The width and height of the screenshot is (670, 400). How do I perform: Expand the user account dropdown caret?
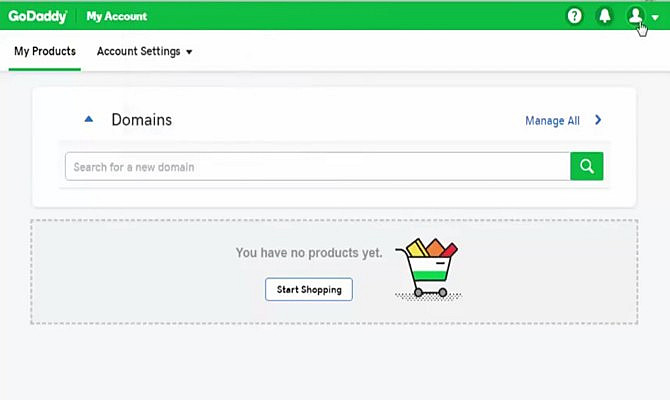[655, 17]
